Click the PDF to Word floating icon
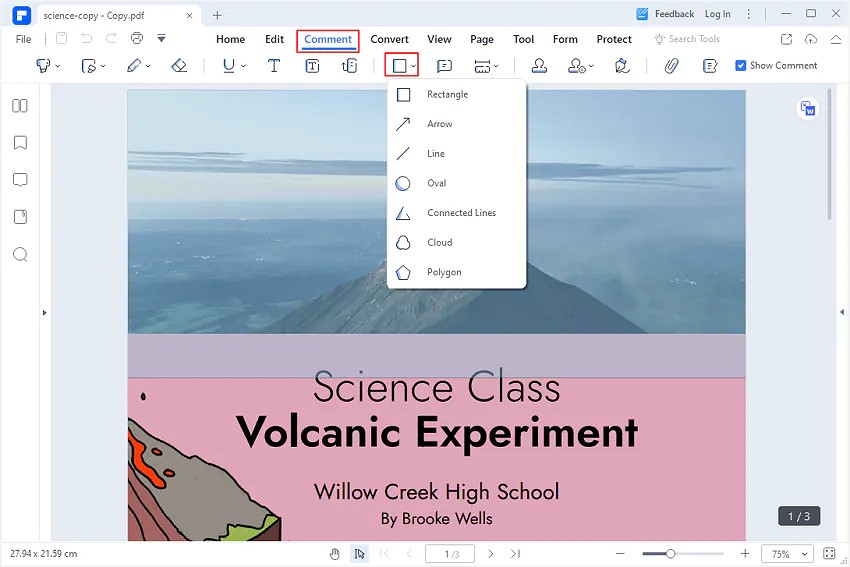Viewport: 850px width, 567px height. (x=808, y=109)
